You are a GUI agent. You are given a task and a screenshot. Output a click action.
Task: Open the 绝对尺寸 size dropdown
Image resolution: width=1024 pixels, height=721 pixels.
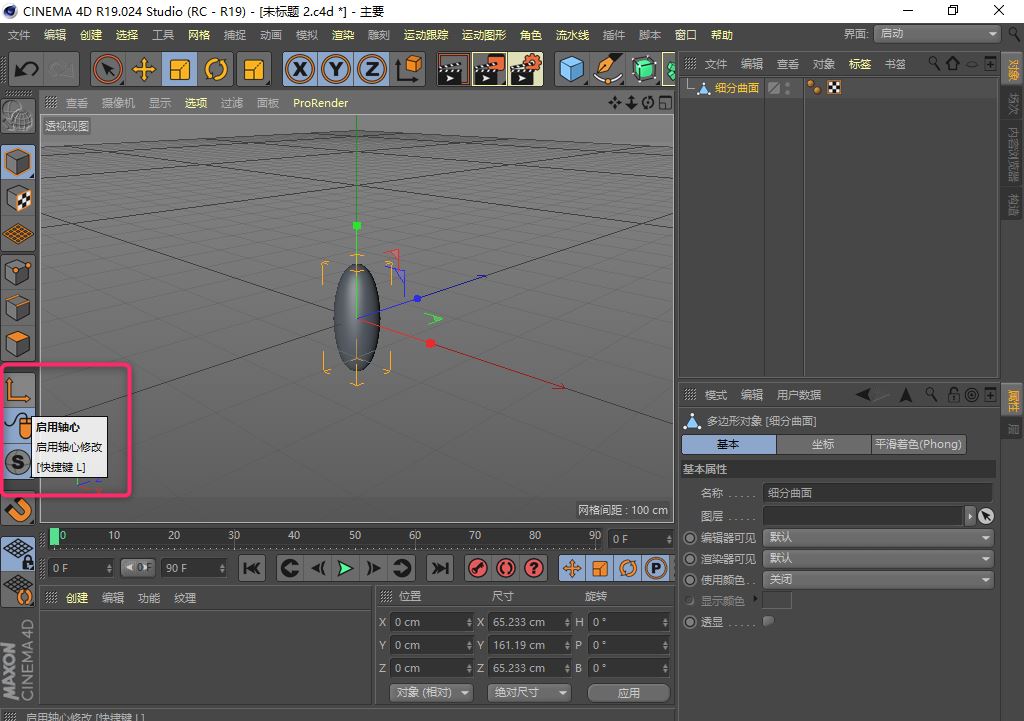pyautogui.click(x=529, y=692)
